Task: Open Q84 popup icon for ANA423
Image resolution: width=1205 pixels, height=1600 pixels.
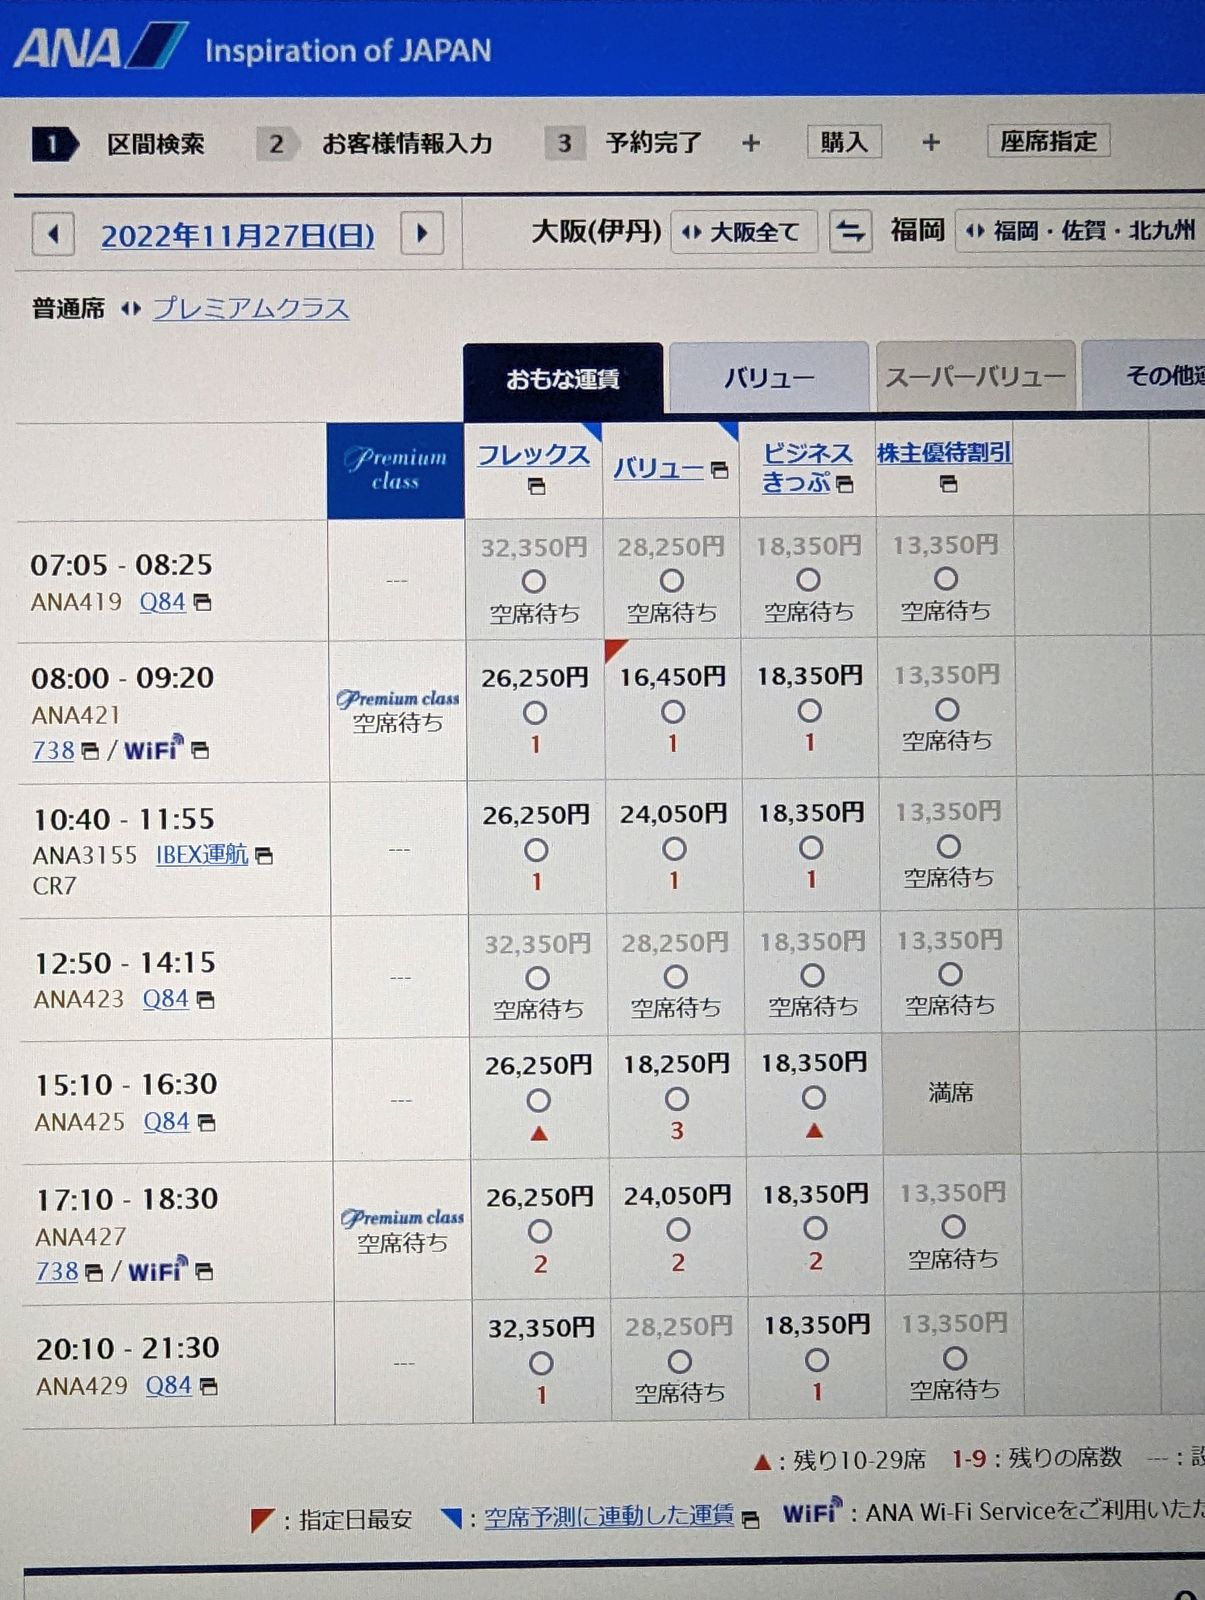Action: [205, 999]
